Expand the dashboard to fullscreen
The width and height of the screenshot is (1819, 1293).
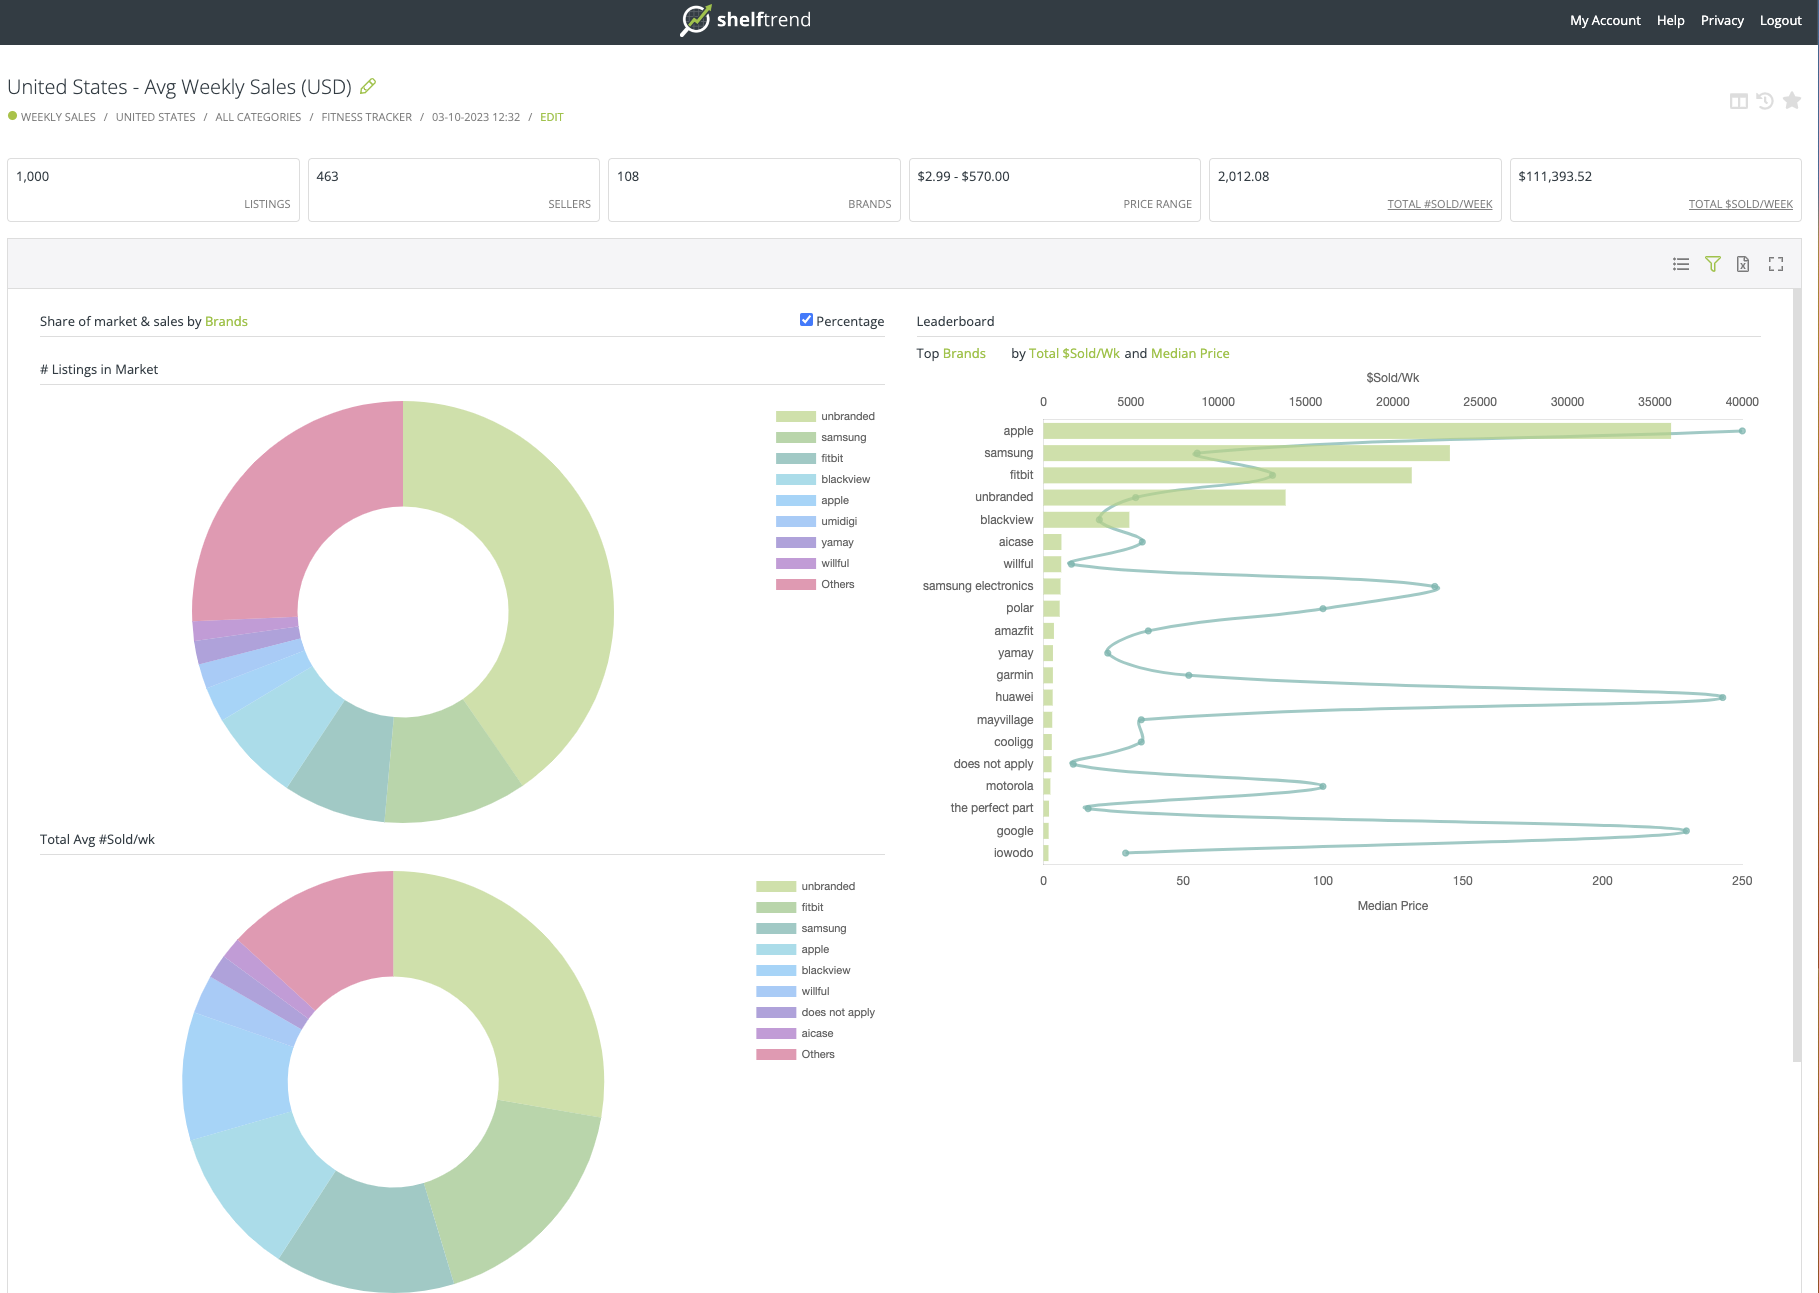pos(1776,264)
